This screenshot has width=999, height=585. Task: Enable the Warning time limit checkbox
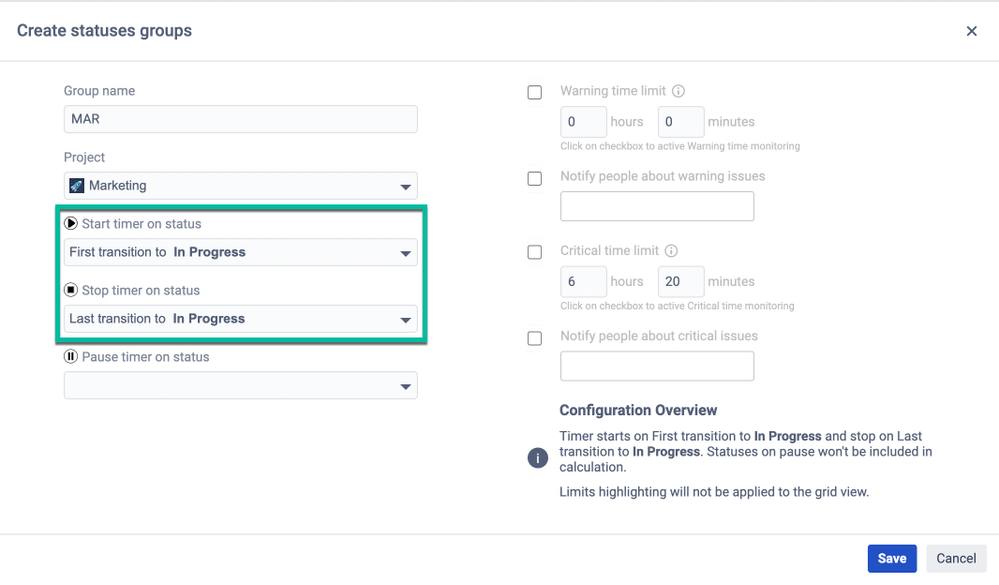535,92
